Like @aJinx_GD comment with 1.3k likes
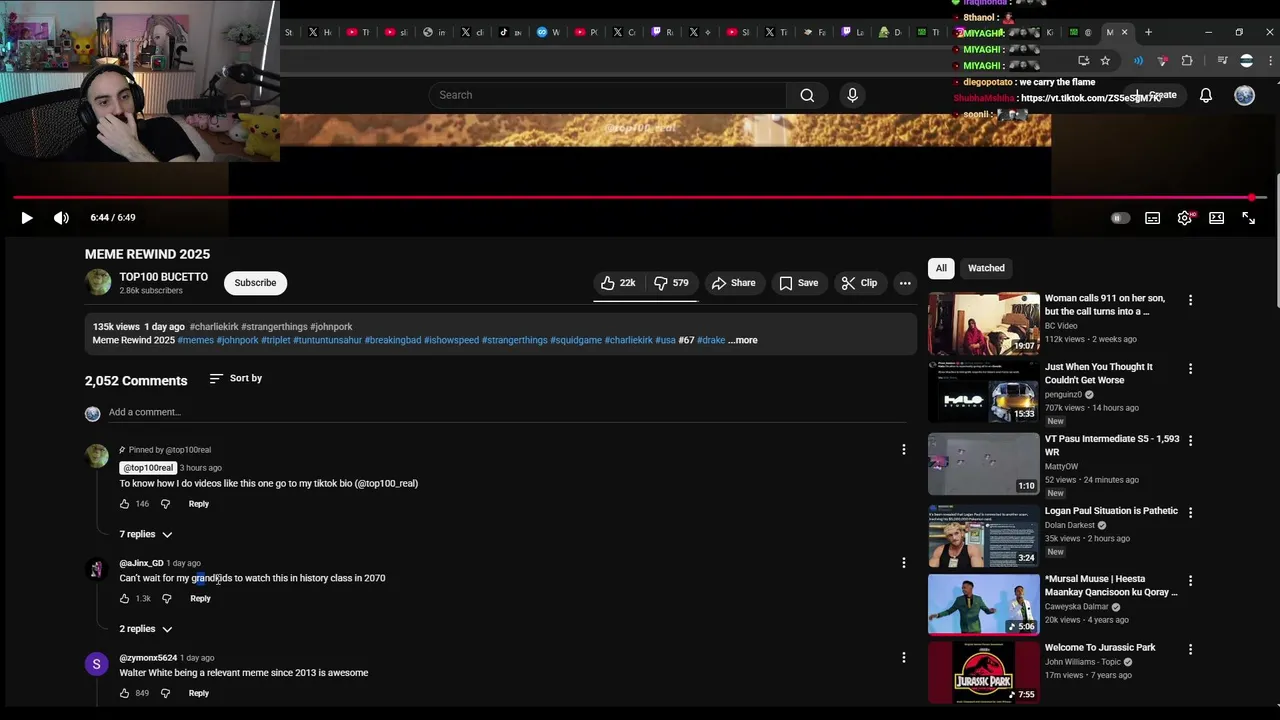Image resolution: width=1280 pixels, height=720 pixels. (125, 599)
